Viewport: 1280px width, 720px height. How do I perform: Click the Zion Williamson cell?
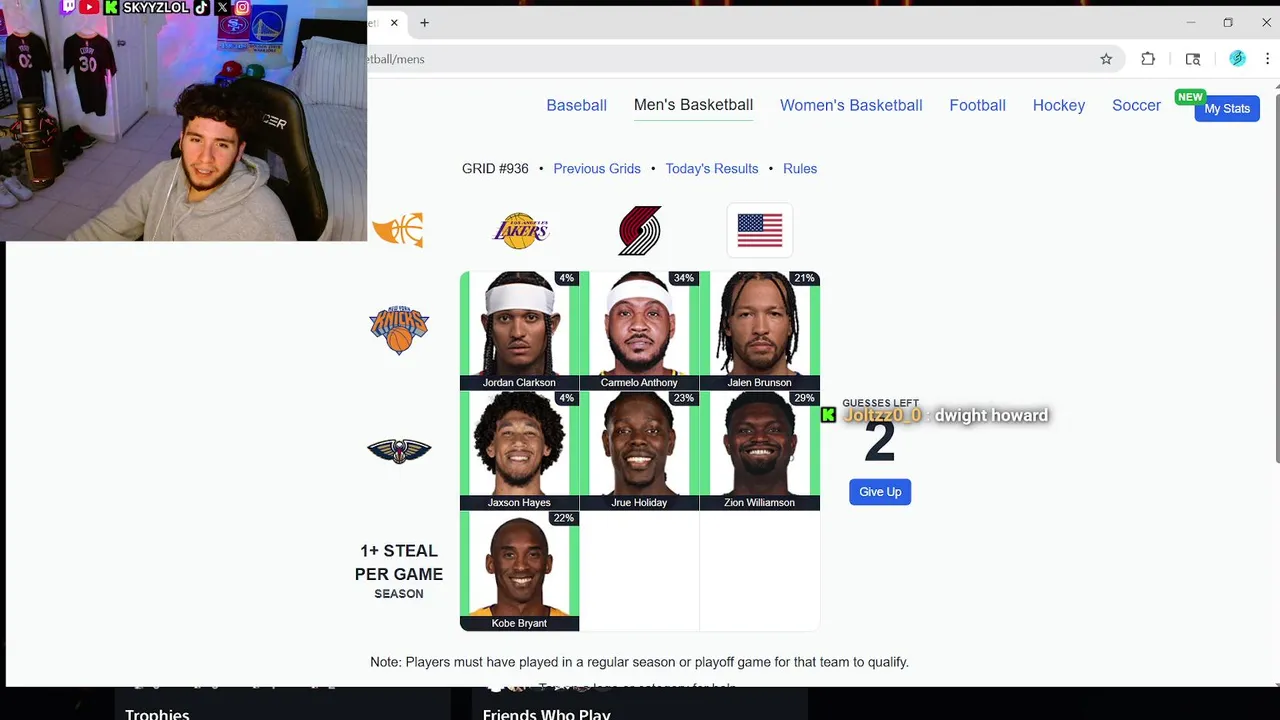tap(760, 450)
